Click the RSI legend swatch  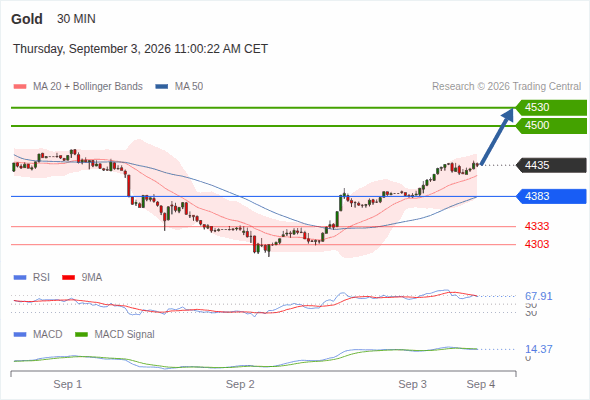[x=20, y=278]
